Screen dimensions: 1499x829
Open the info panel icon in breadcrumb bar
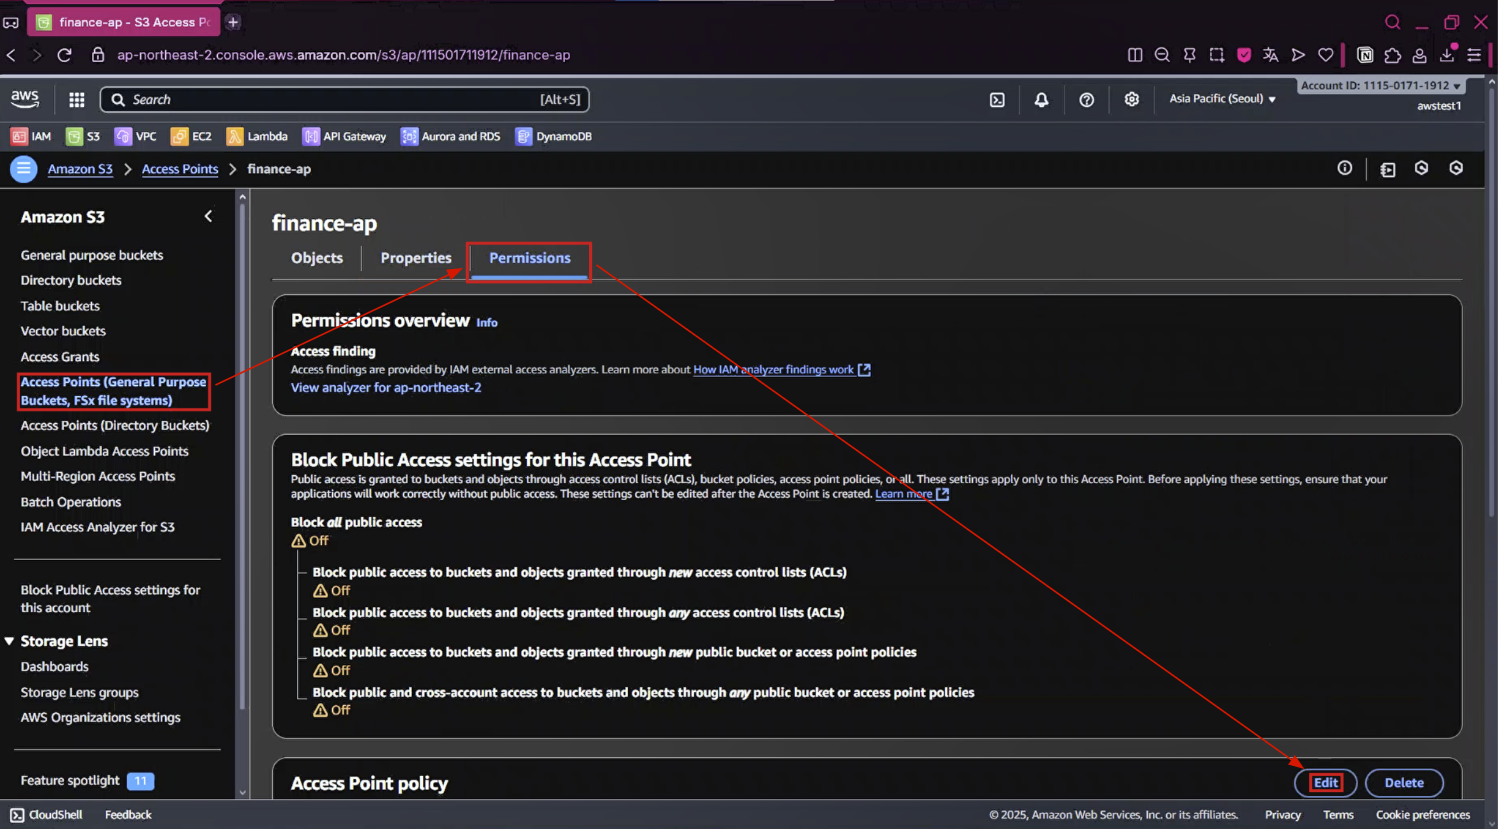[1345, 168]
